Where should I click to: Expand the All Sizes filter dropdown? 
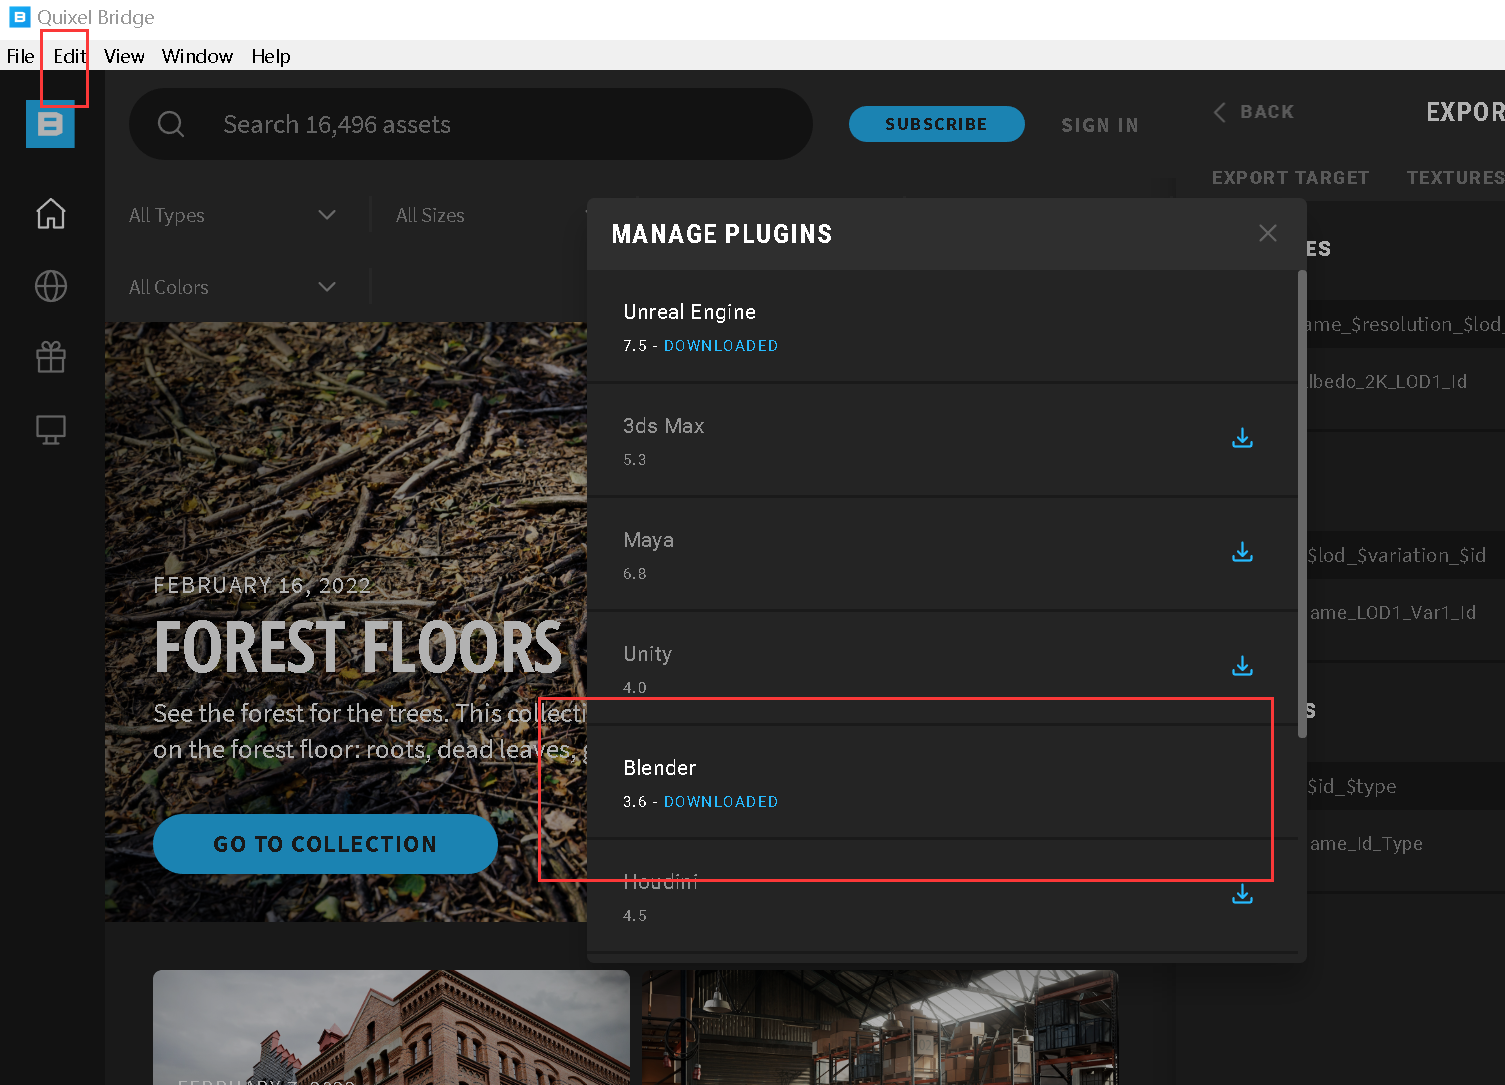pyautogui.click(x=490, y=215)
